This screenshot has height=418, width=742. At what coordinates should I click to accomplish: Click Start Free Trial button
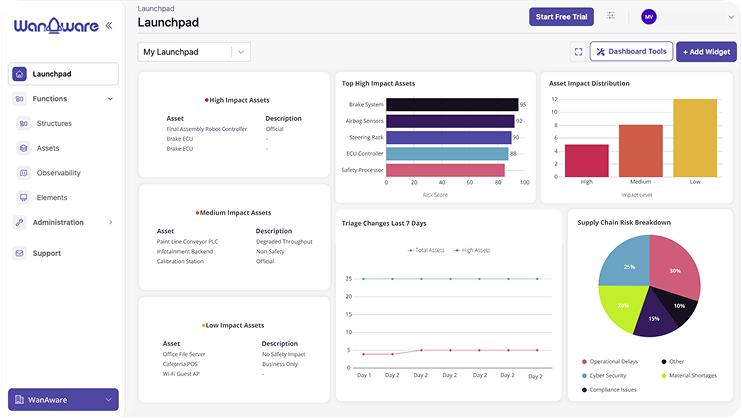[x=561, y=17]
